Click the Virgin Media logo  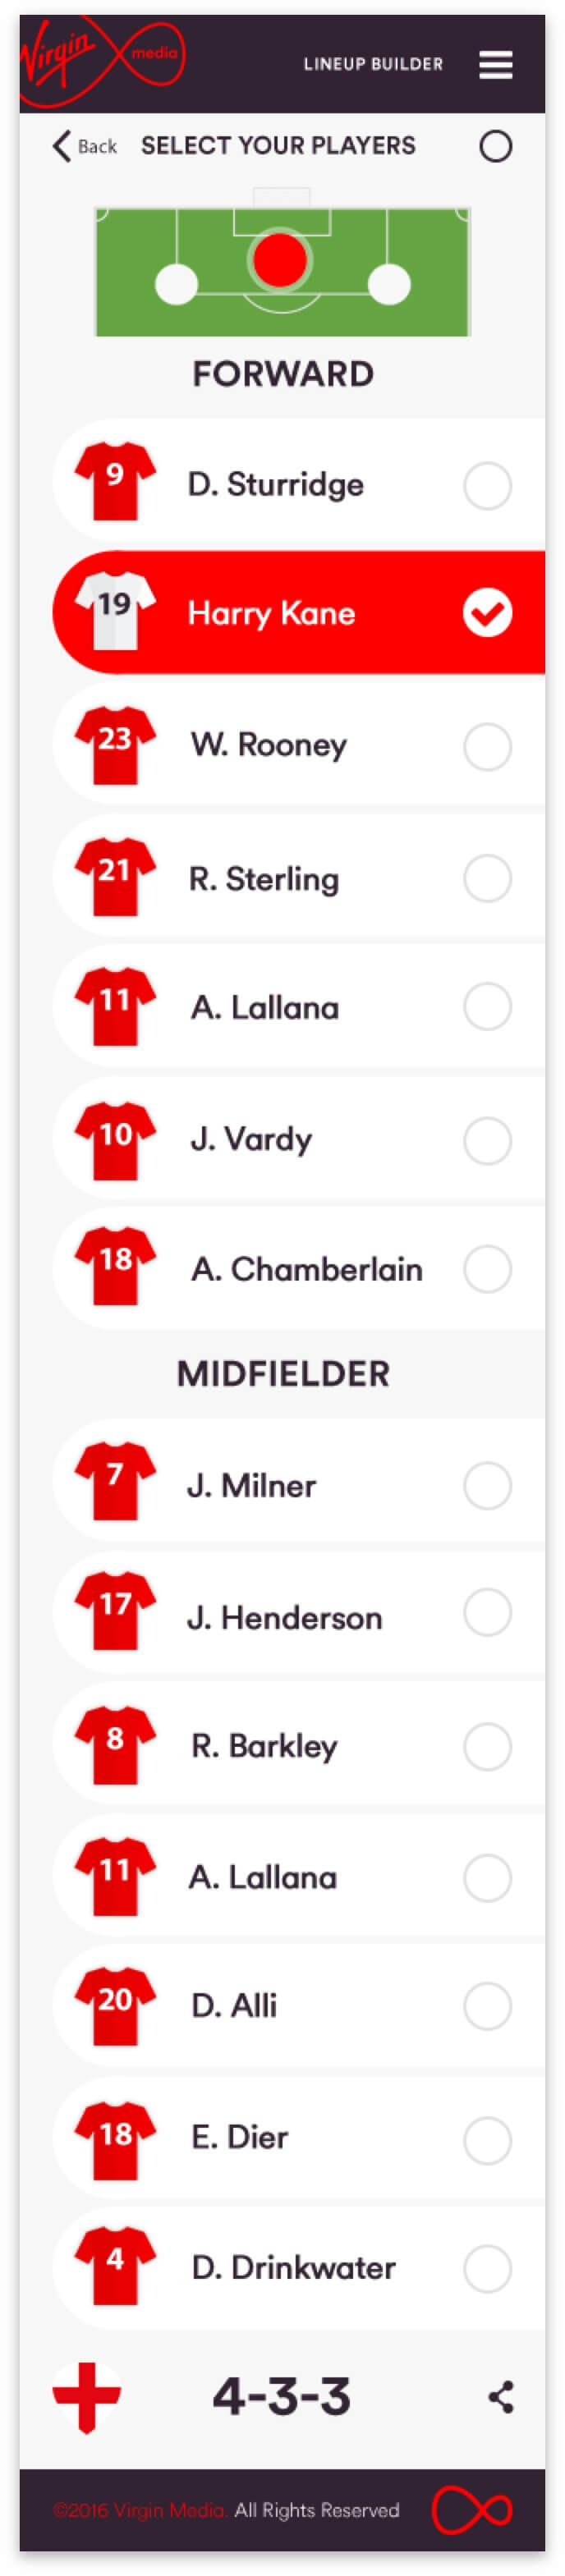coord(102,61)
